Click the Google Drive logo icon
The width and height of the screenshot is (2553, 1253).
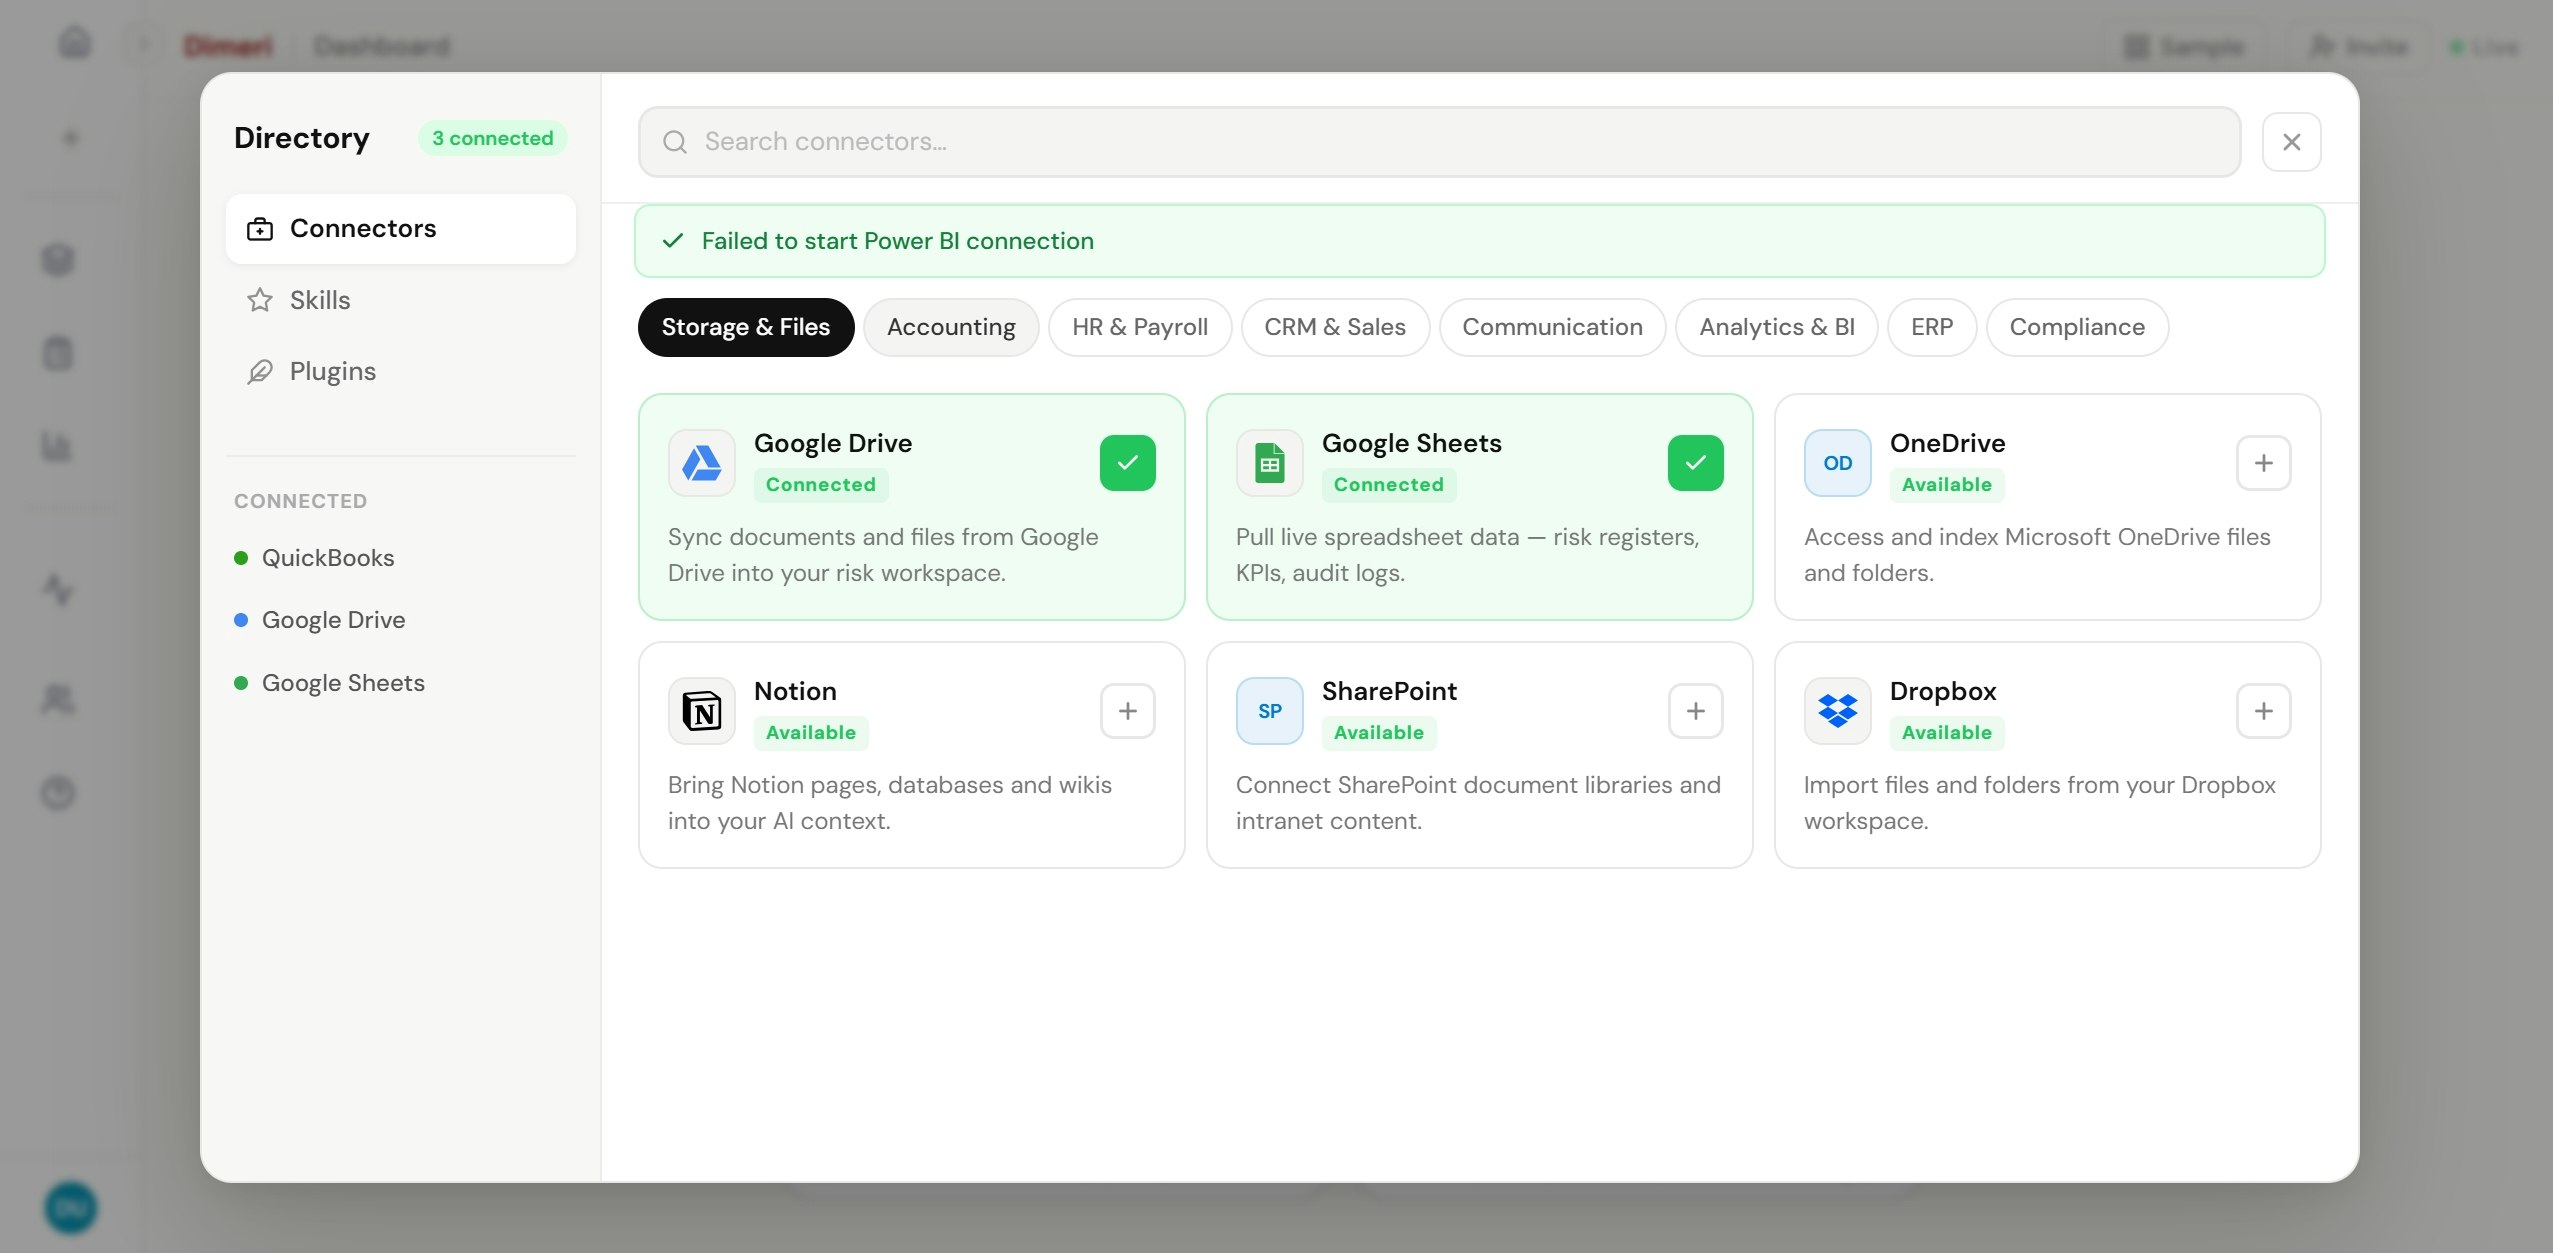coord(701,463)
